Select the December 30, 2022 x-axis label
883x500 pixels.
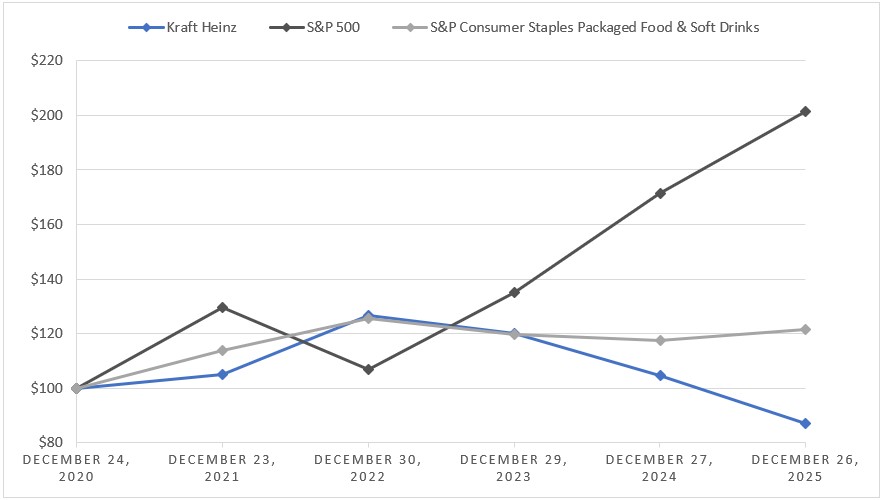point(368,468)
